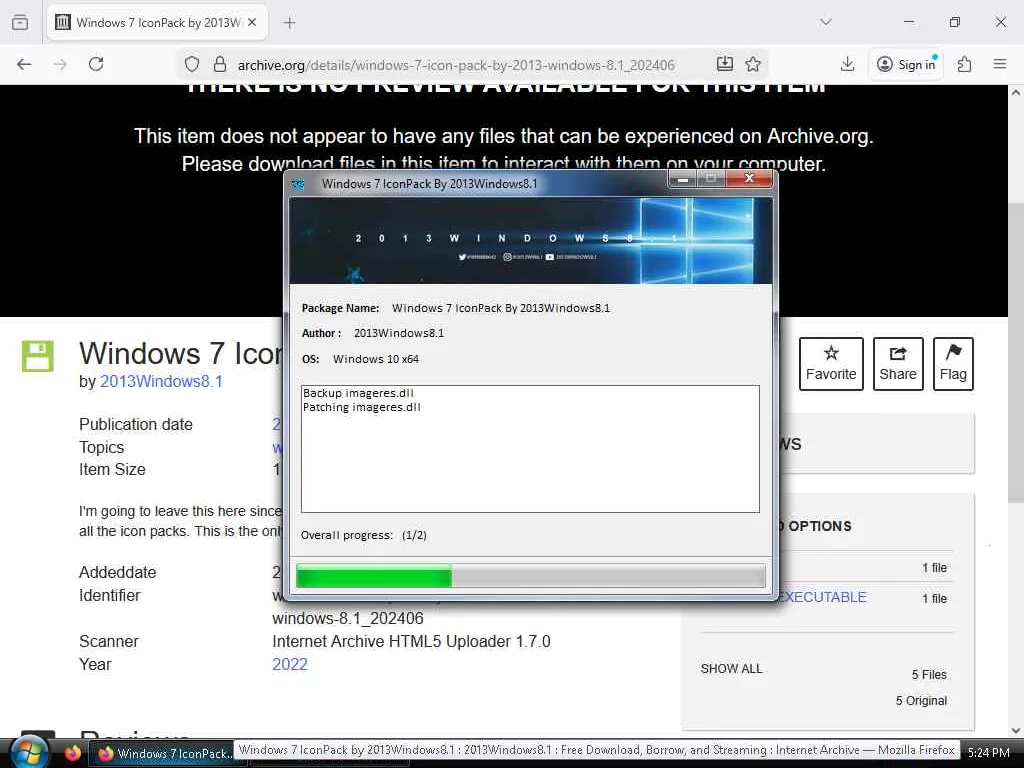Open the Firefox hamburger menu

(x=1000, y=64)
